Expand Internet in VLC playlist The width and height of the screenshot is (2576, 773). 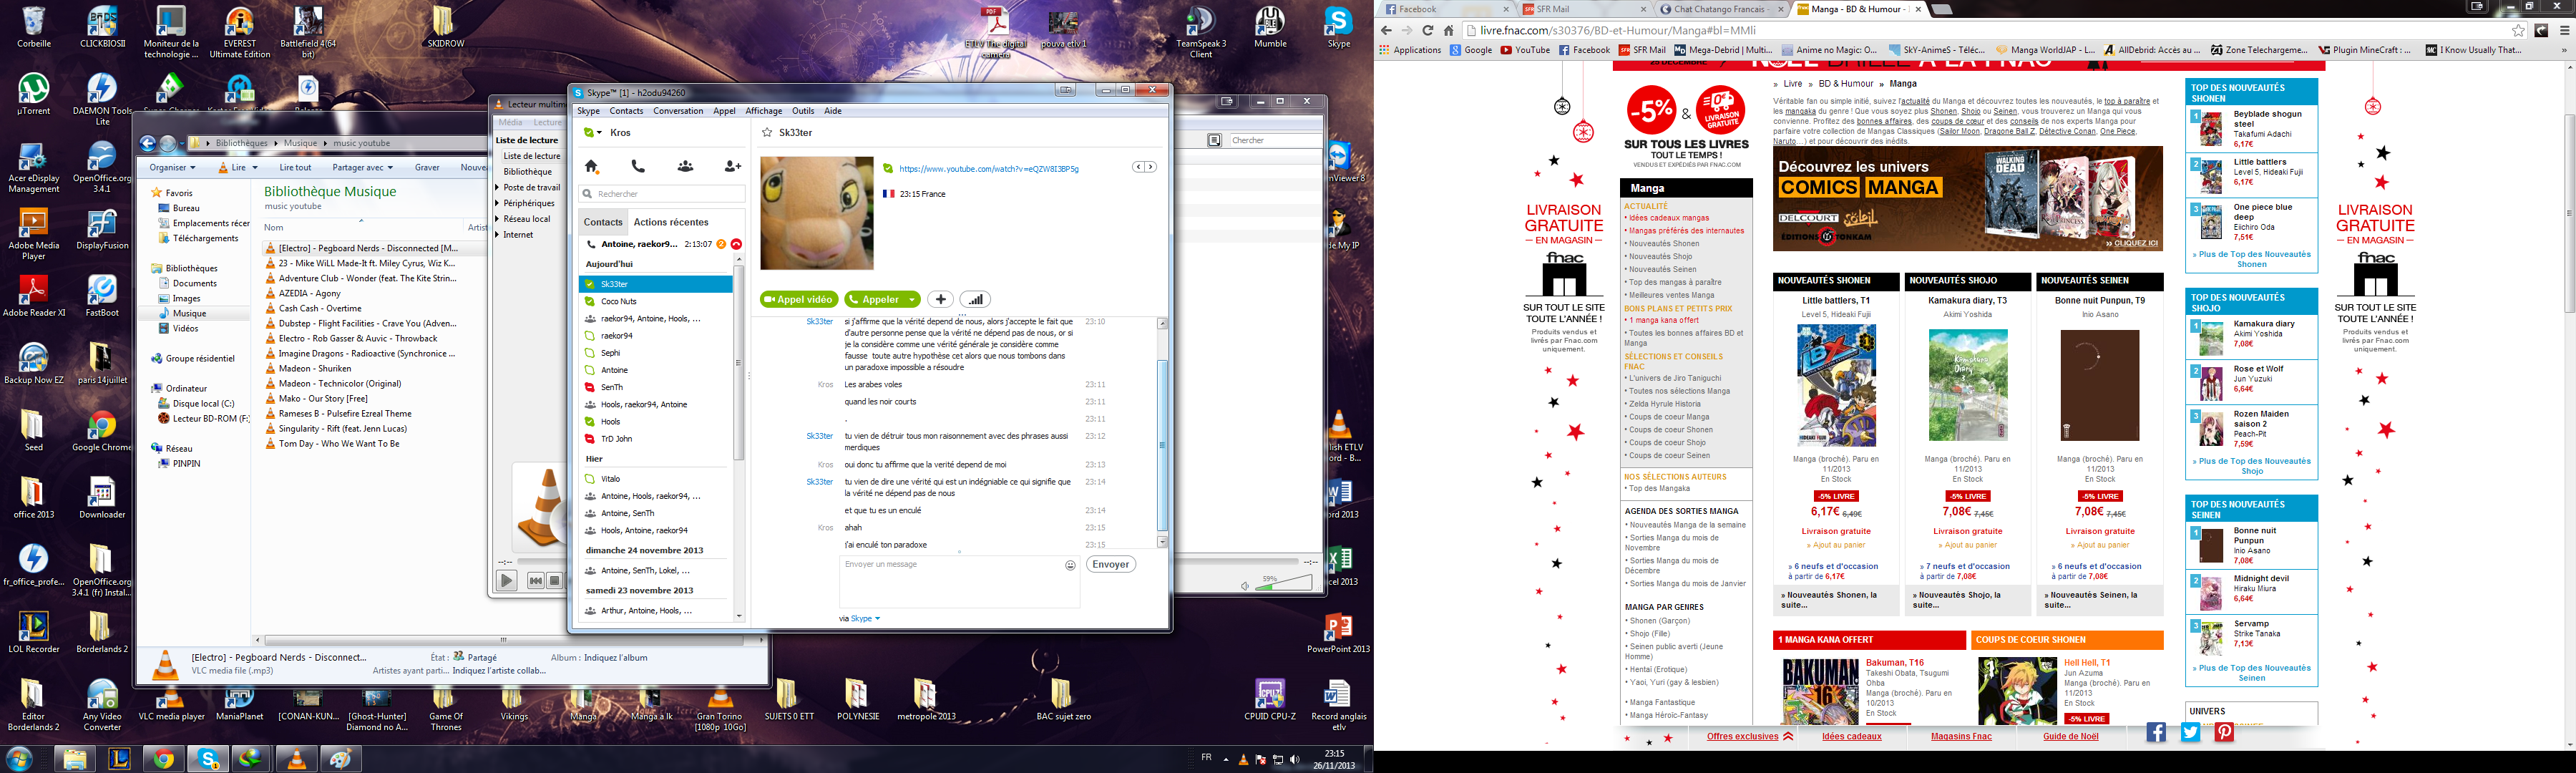click(x=498, y=235)
